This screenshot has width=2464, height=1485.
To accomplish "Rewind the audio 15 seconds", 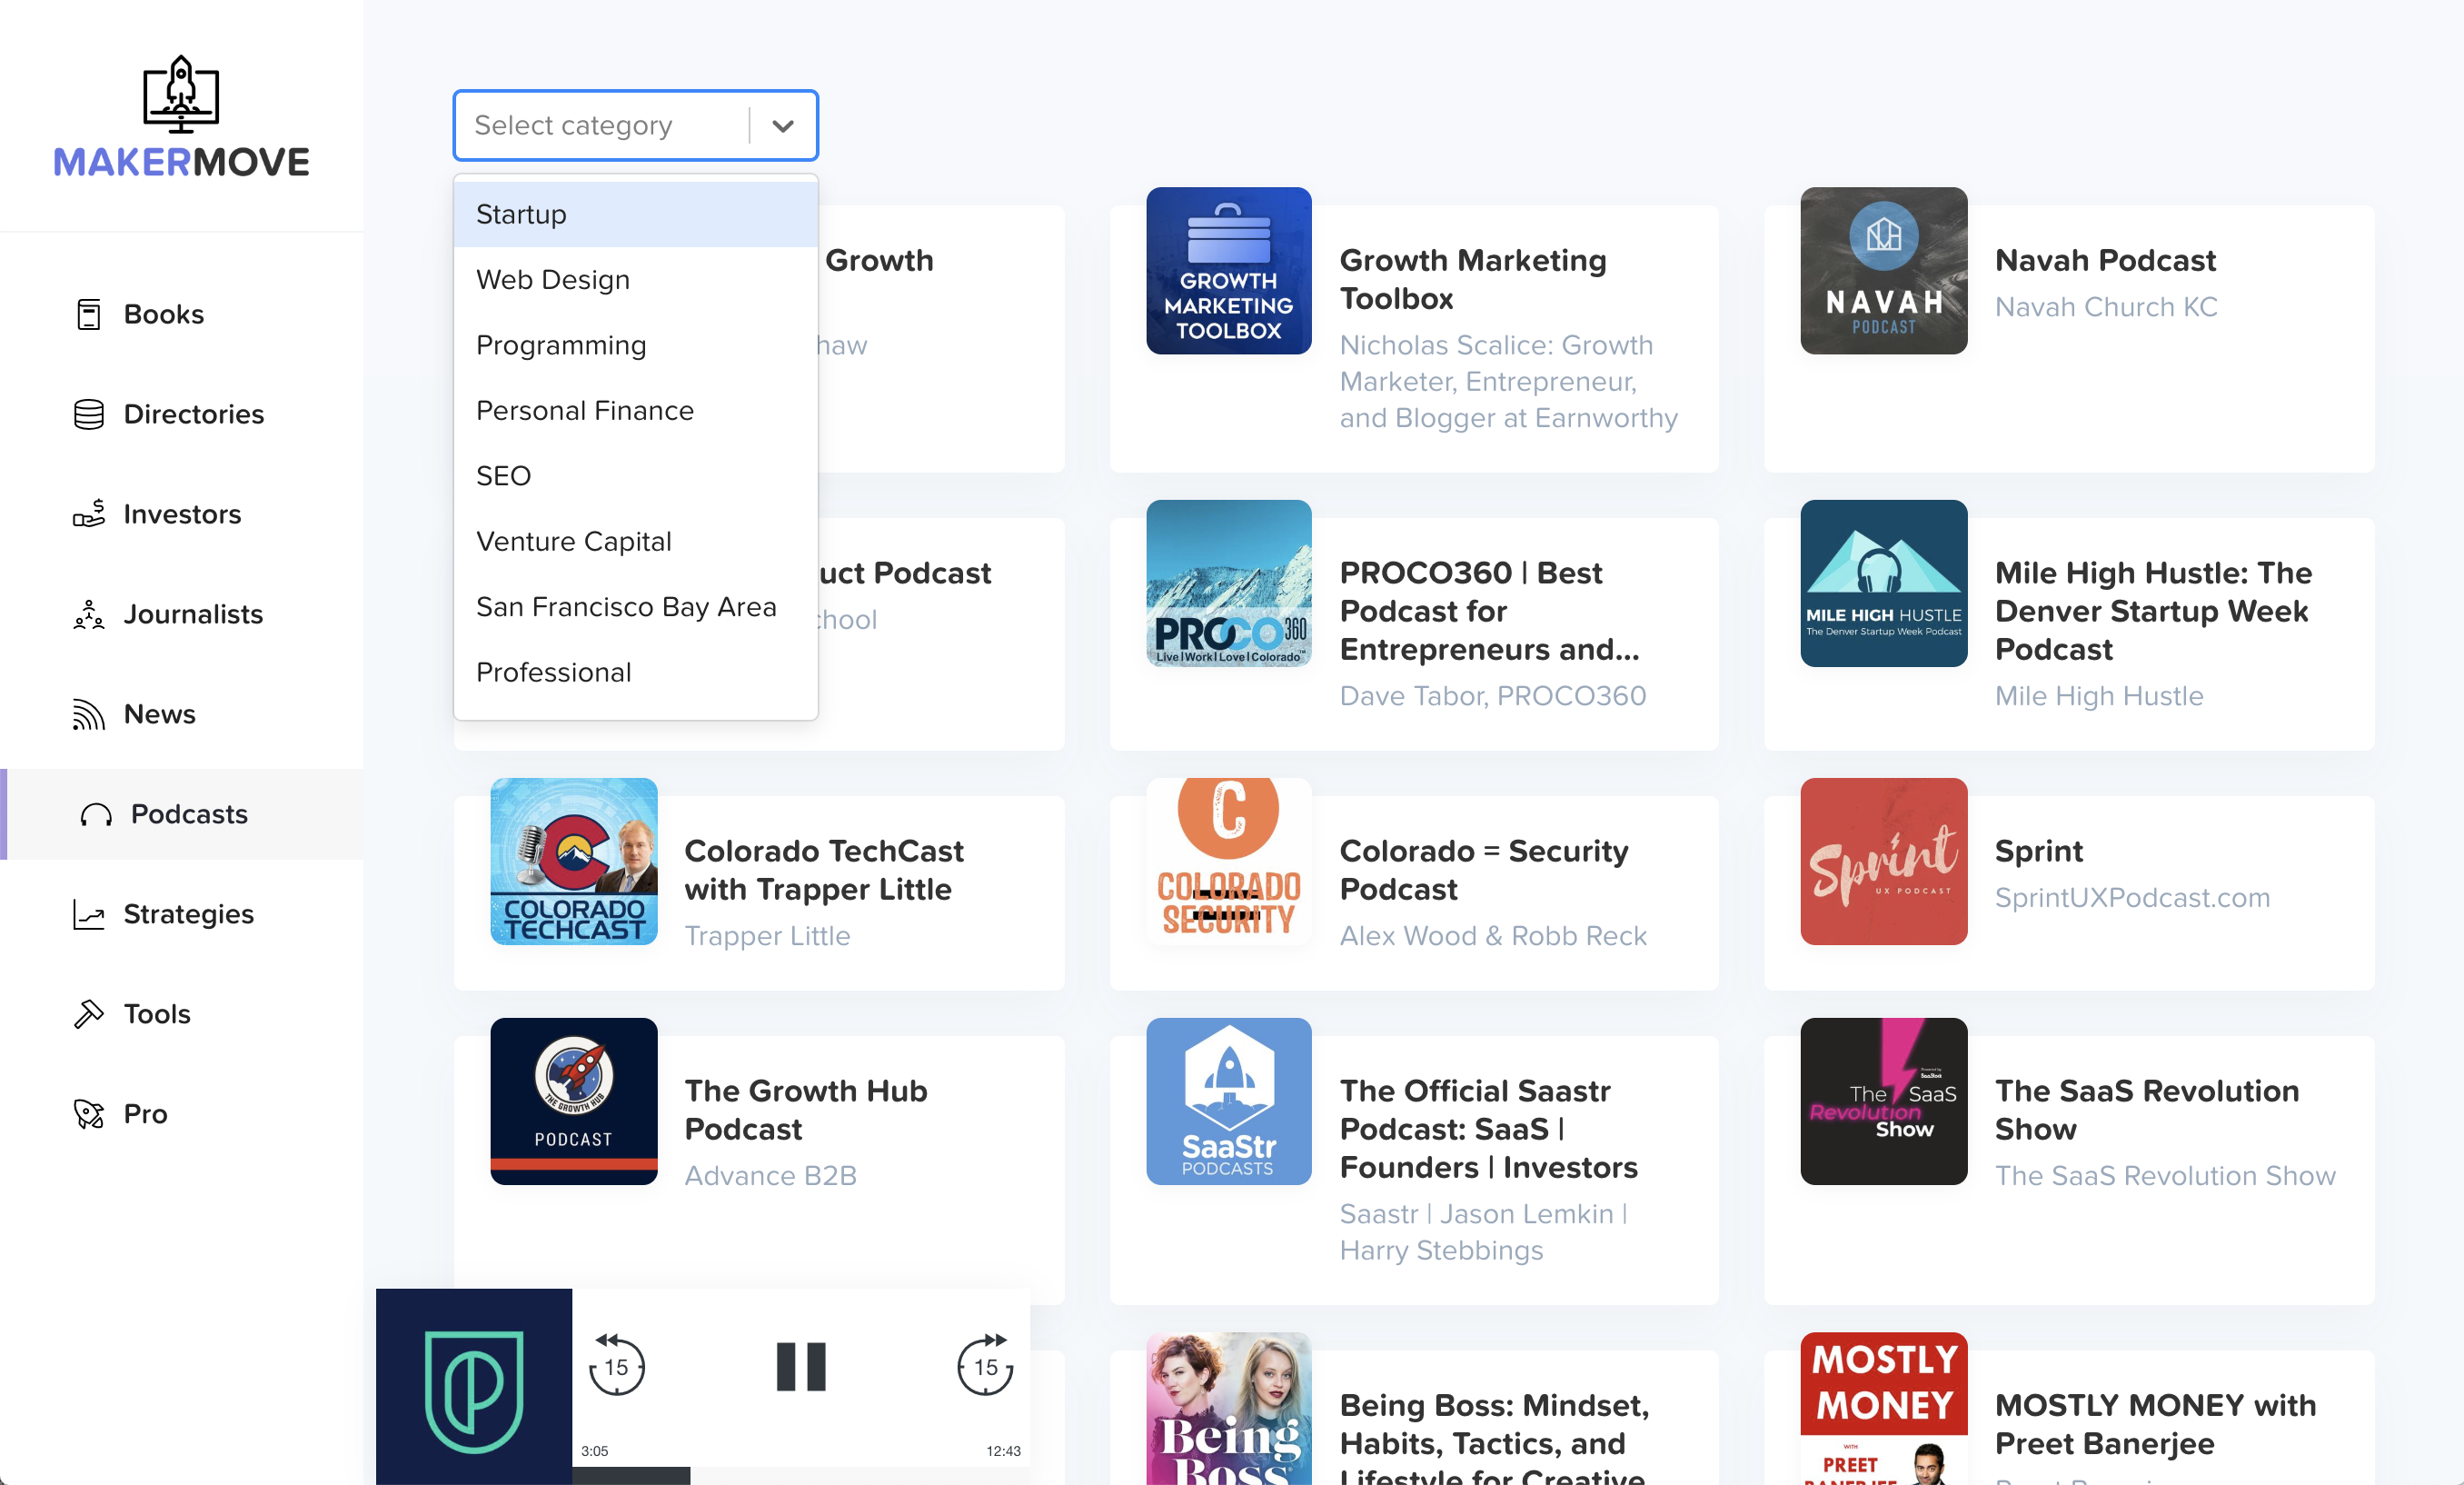I will point(616,1365).
